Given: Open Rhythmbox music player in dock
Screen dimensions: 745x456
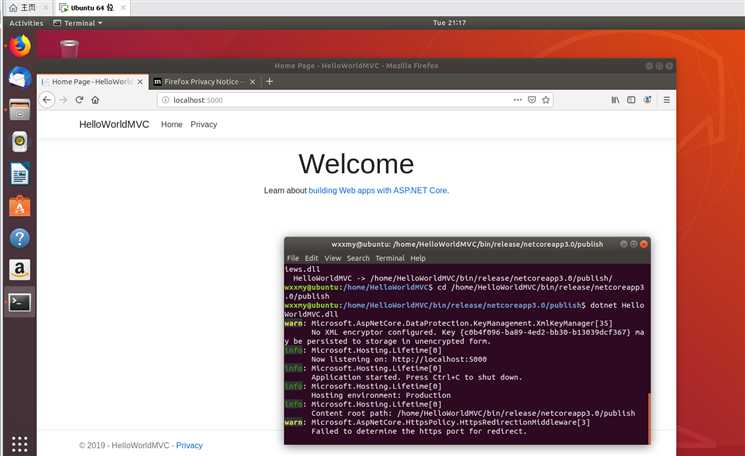Looking at the screenshot, I should tap(19, 142).
